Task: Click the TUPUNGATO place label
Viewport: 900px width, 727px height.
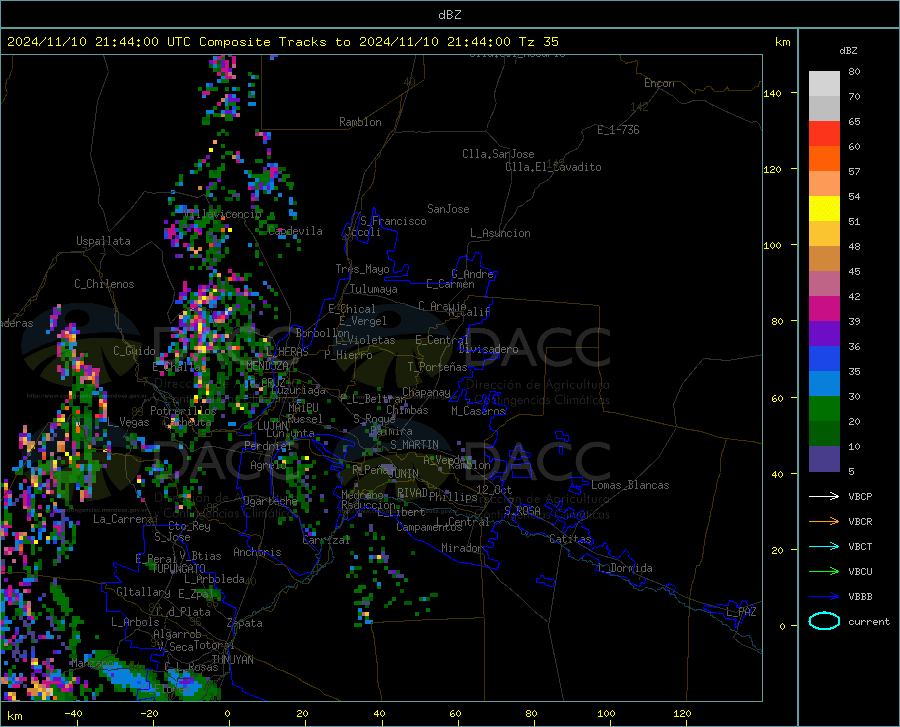Action: click(179, 568)
